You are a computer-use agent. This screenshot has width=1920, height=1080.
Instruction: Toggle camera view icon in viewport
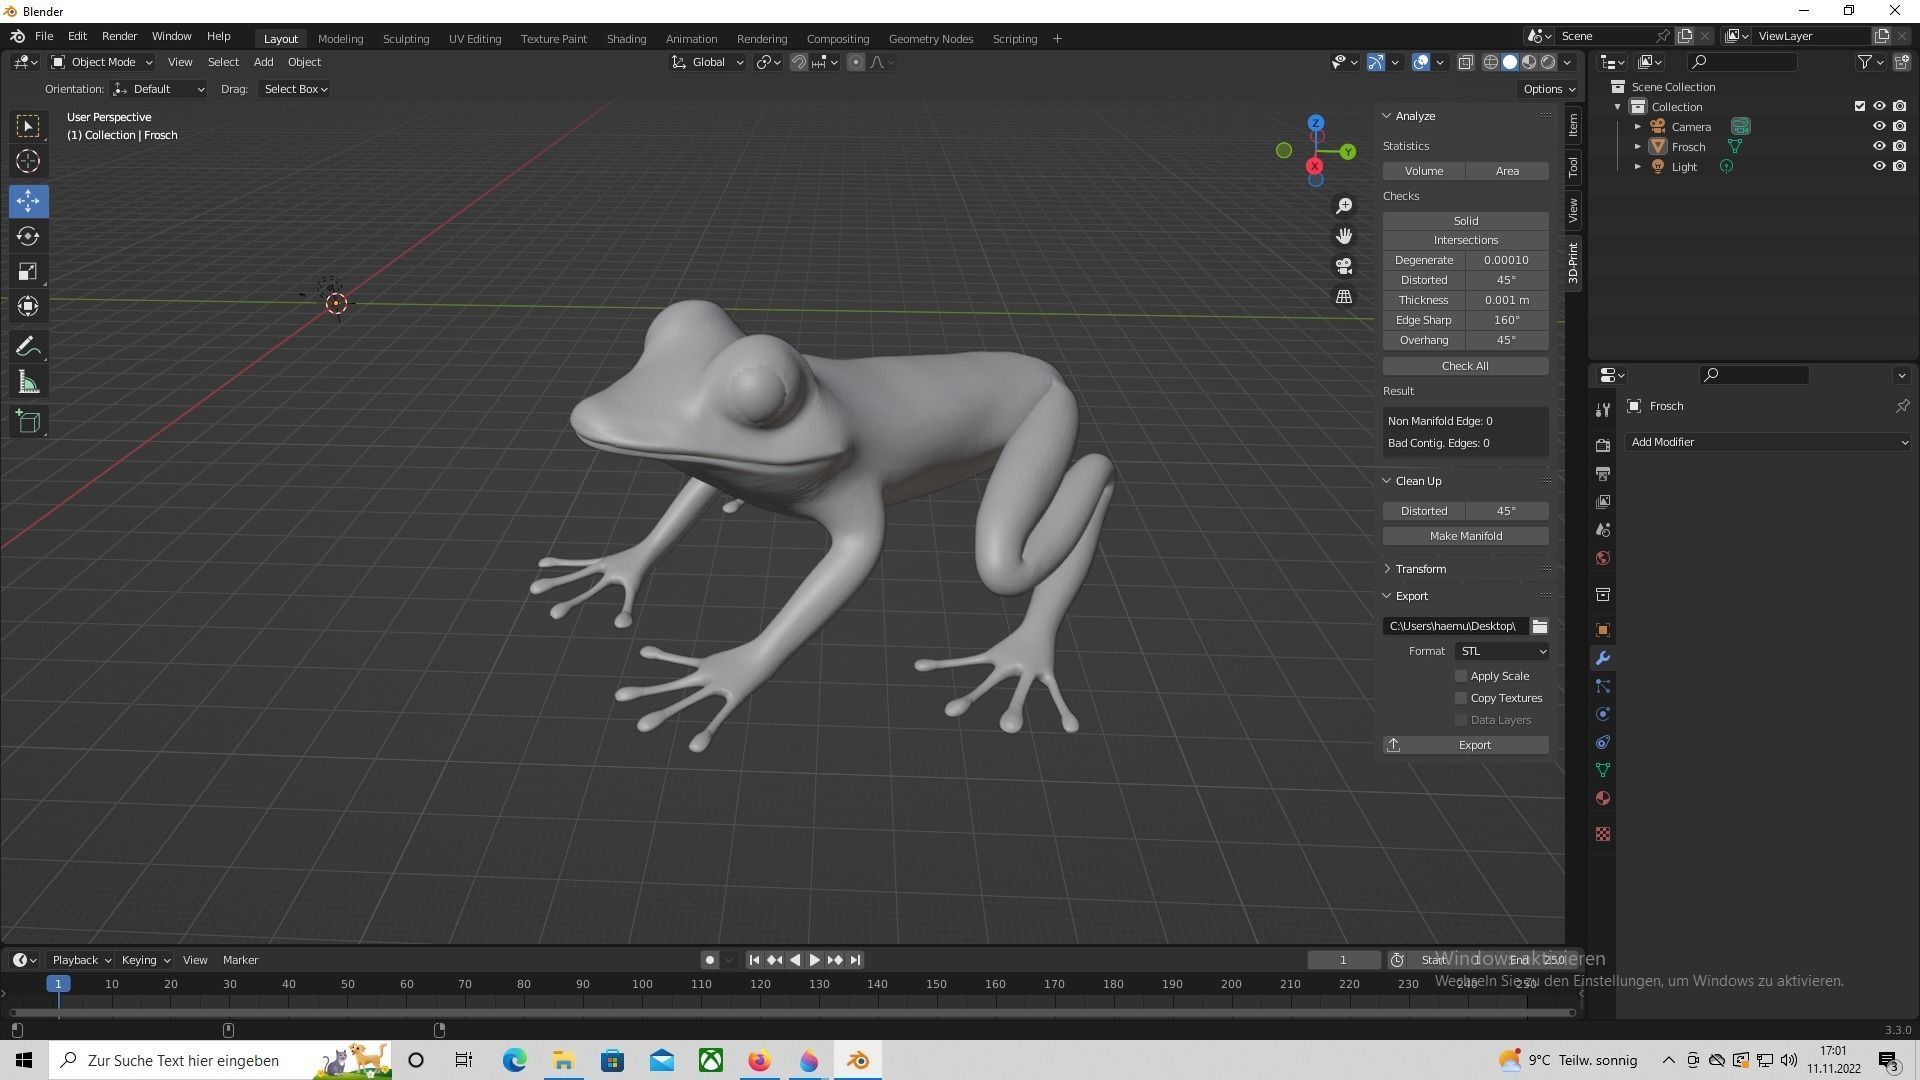point(1344,266)
